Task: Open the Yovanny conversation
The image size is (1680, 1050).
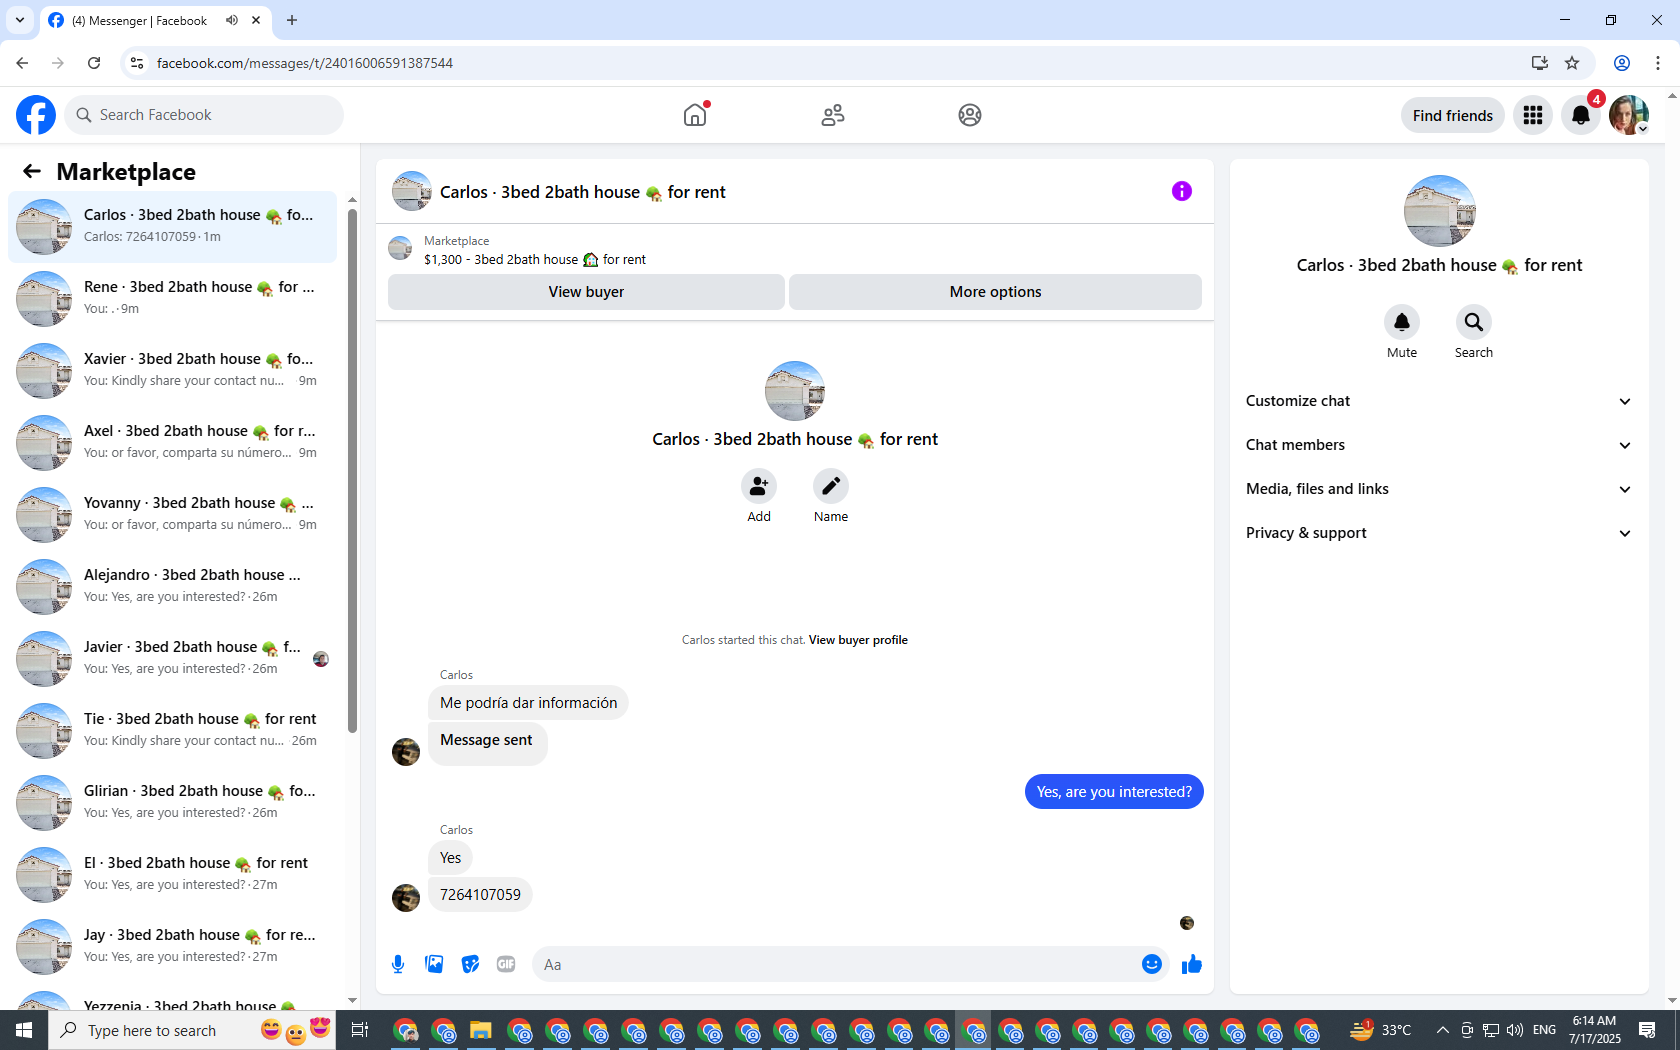Action: tap(172, 515)
